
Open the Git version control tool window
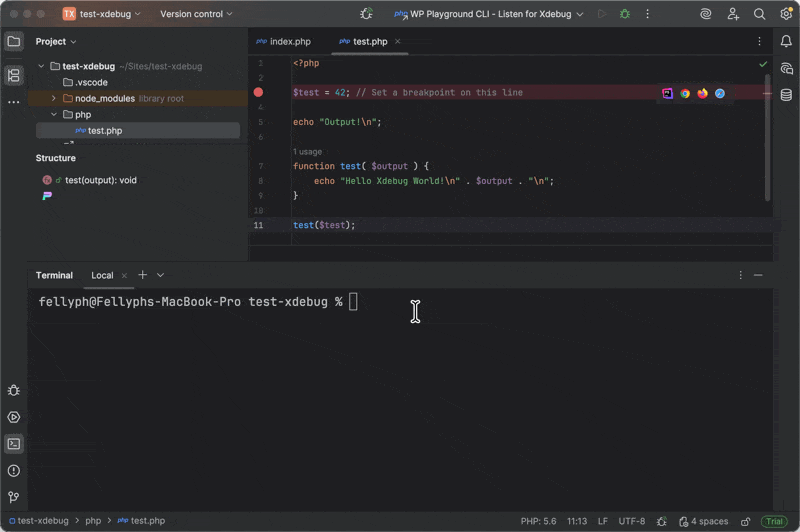(14, 497)
